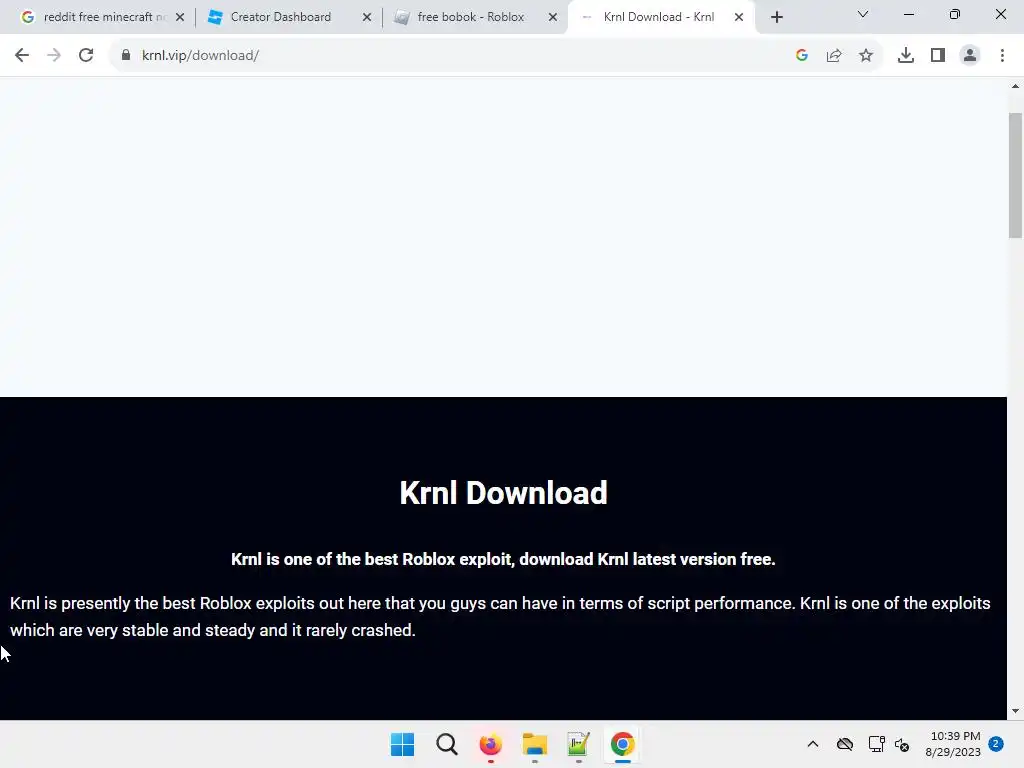This screenshot has width=1024, height=768.
Task: Select the Krnl Download - Krnl tab
Action: point(658,17)
